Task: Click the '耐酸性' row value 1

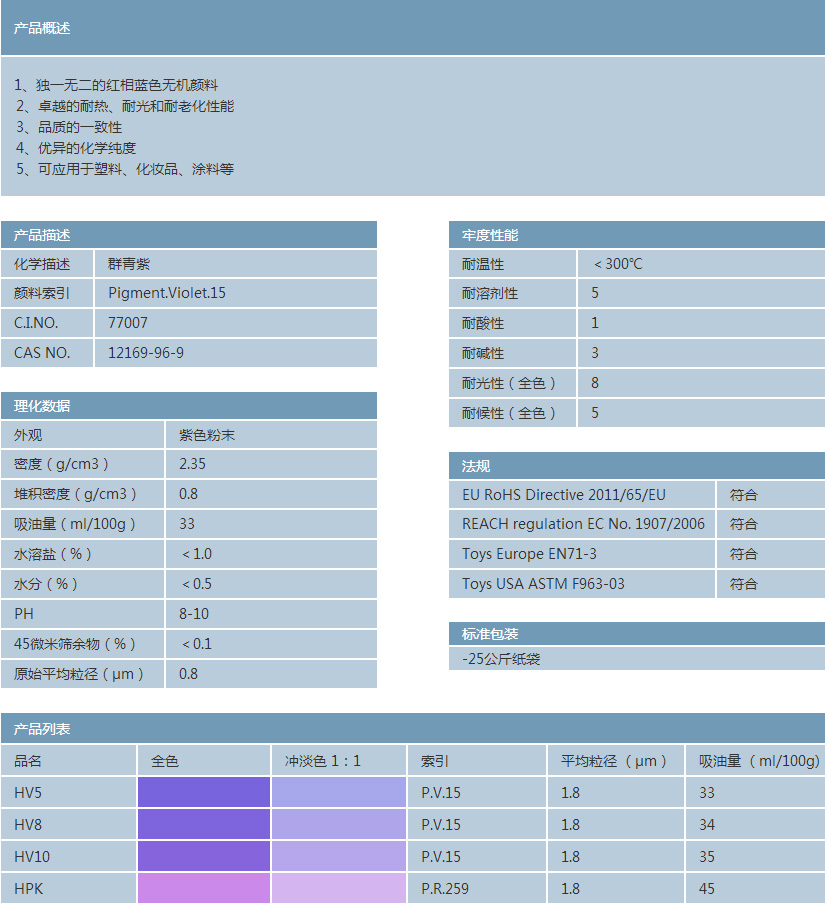Action: 595,323
